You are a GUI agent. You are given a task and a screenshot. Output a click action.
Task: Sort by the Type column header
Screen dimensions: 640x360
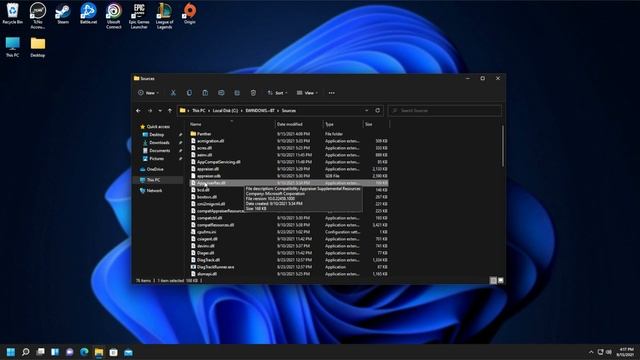(x=343, y=124)
